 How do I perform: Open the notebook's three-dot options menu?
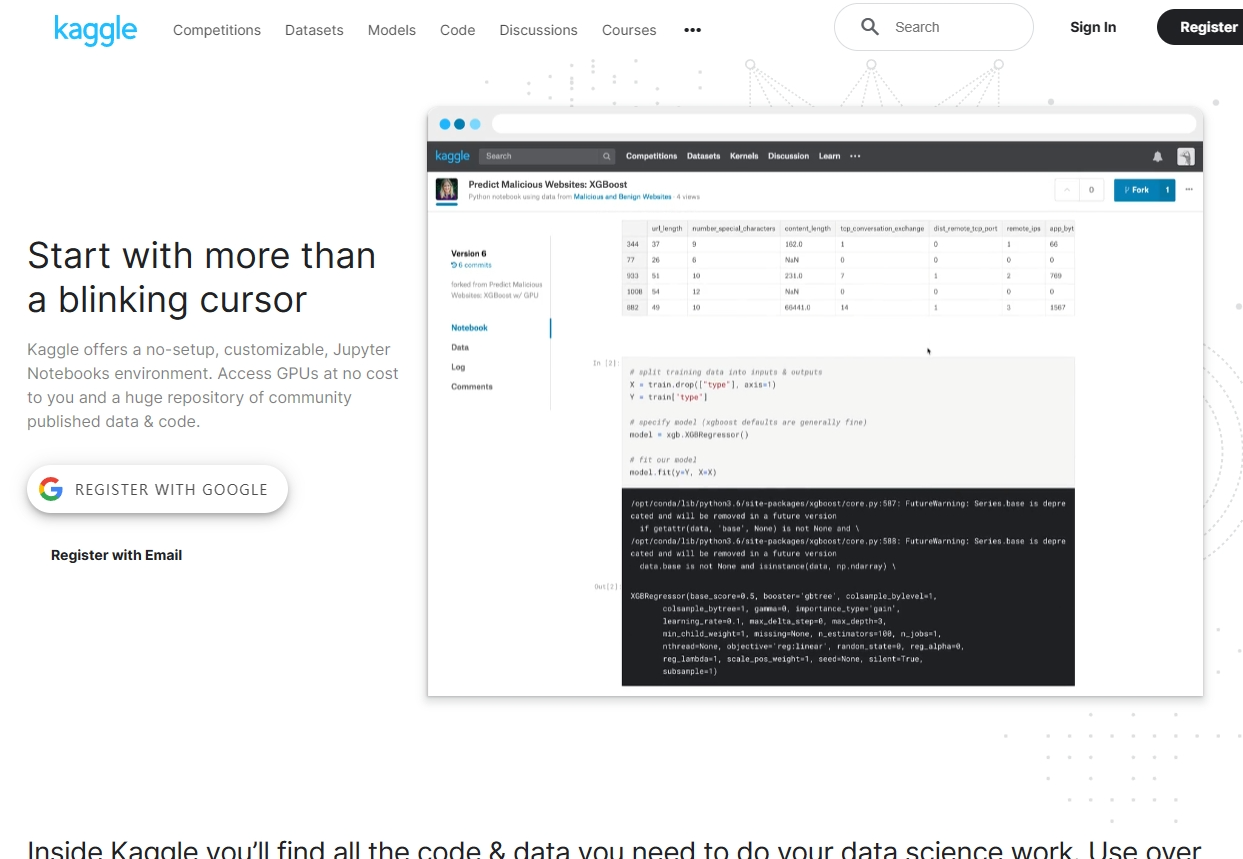(x=1189, y=189)
